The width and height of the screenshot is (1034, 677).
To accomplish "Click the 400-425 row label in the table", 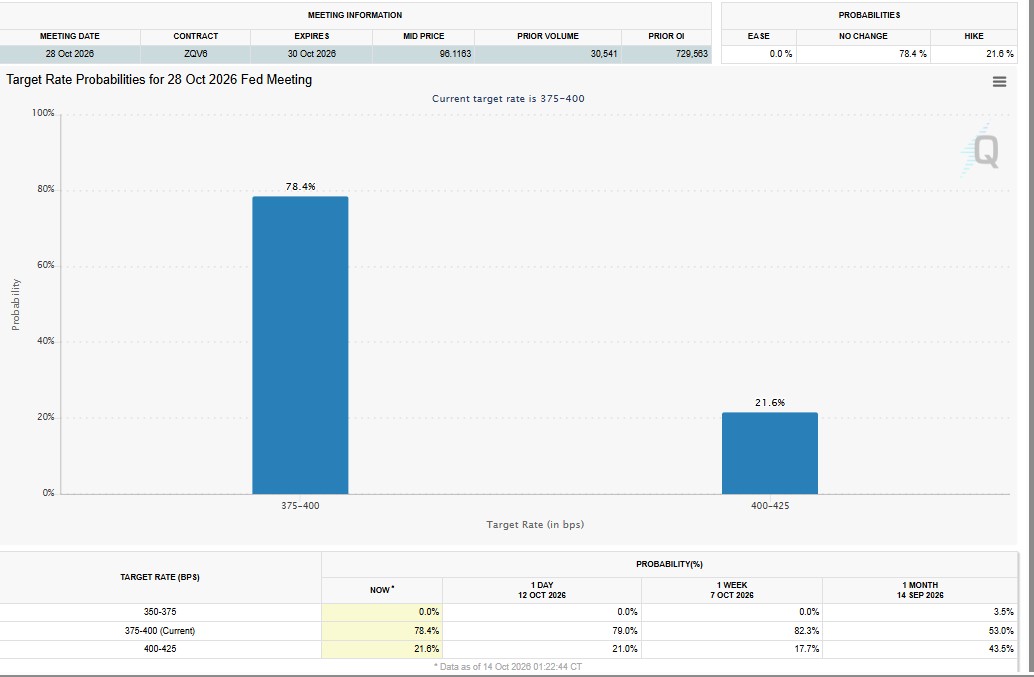I will point(160,649).
